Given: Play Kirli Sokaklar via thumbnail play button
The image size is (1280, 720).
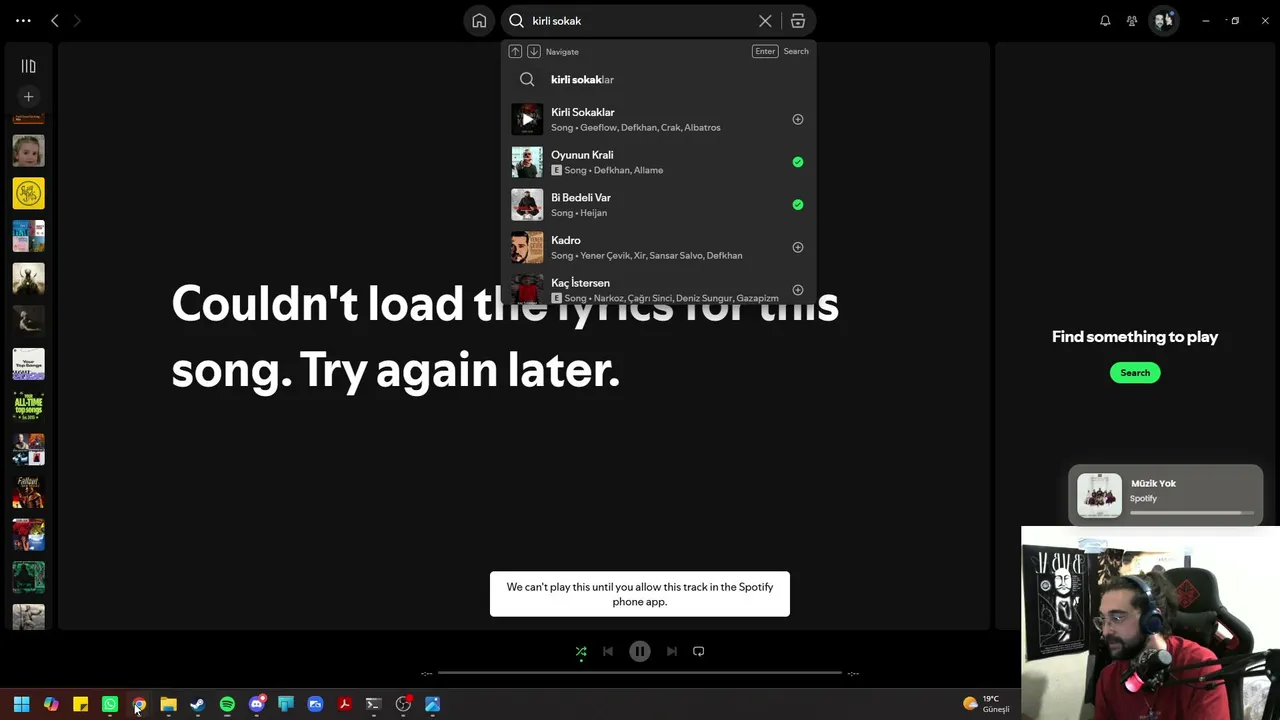Looking at the screenshot, I should click(527, 119).
